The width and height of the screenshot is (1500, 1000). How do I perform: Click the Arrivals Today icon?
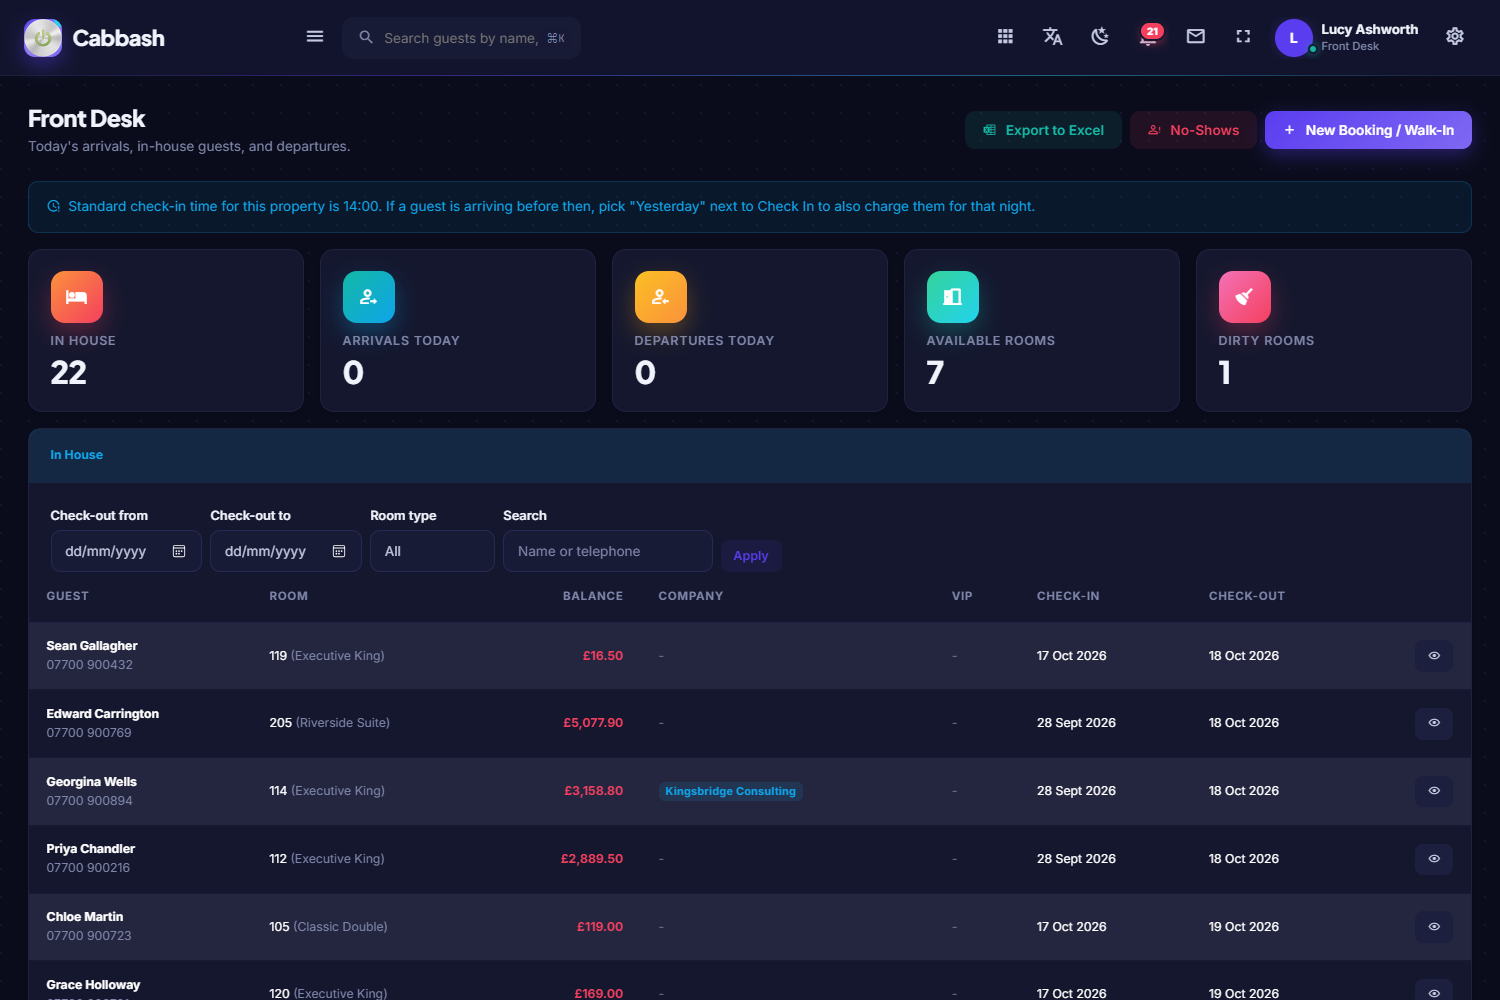click(x=369, y=297)
